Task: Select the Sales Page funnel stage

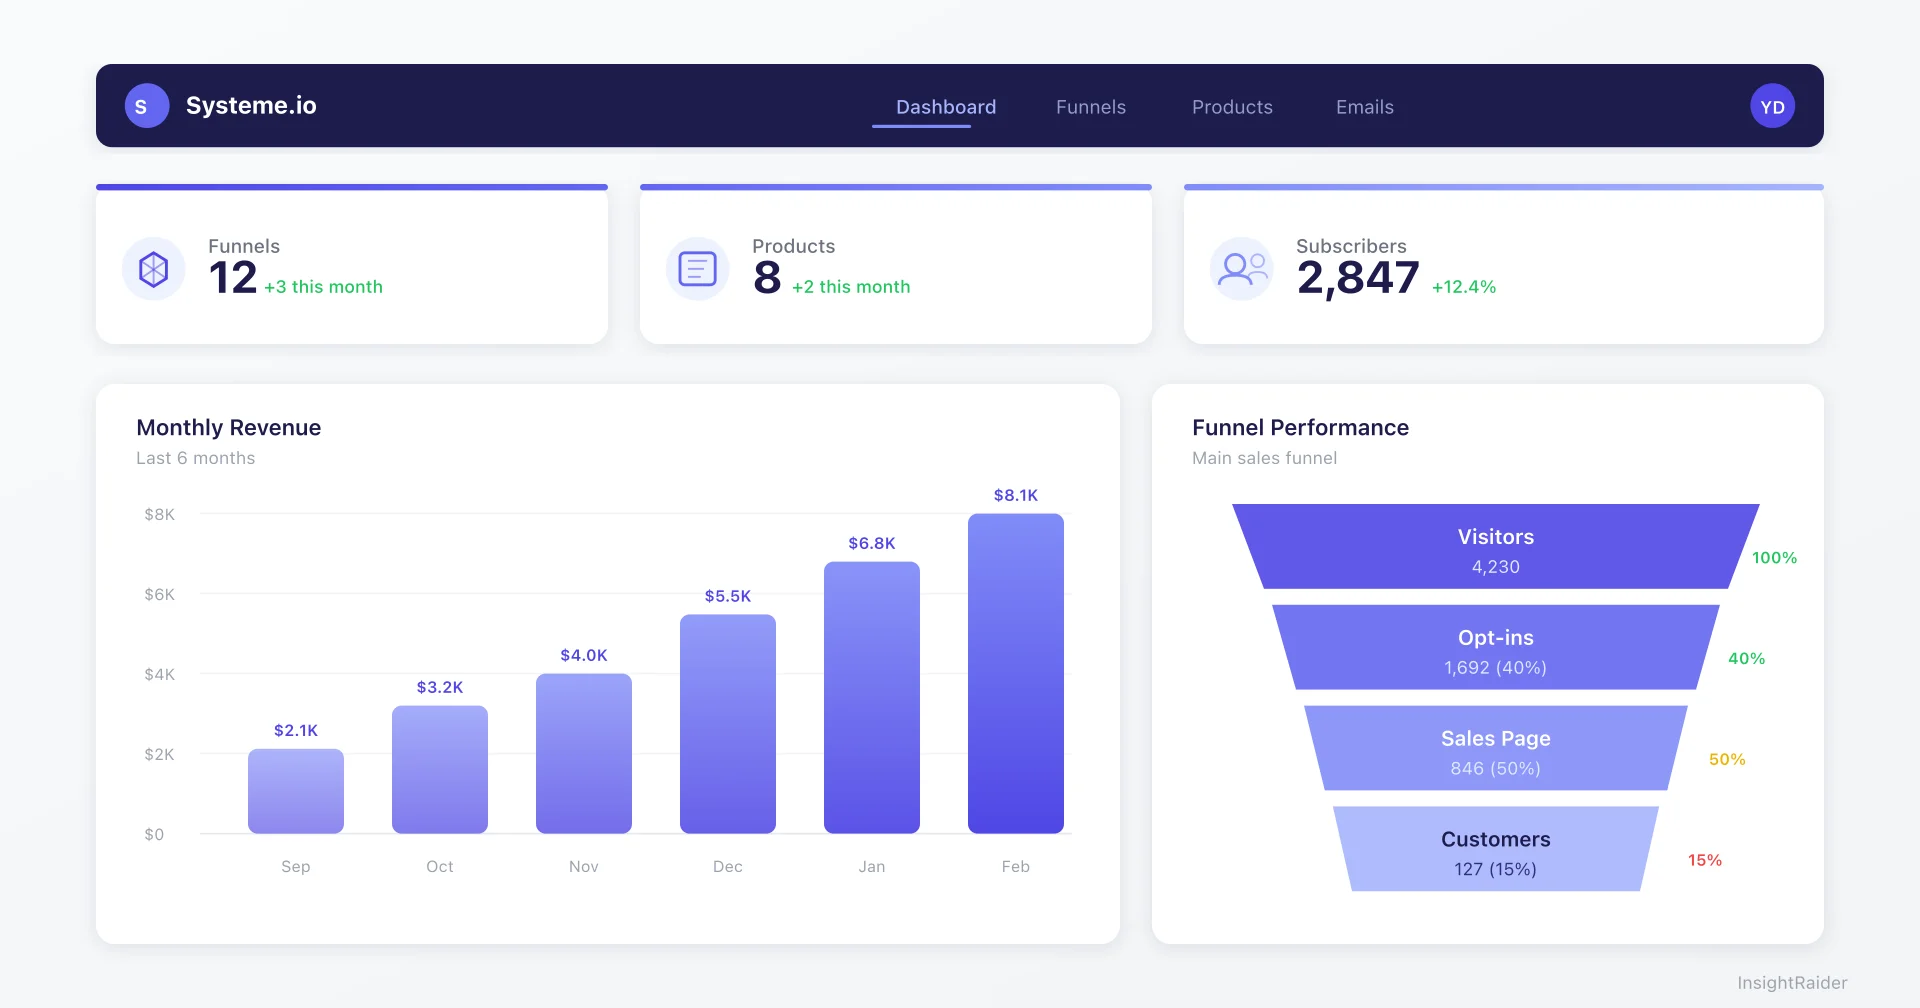Action: (x=1495, y=749)
